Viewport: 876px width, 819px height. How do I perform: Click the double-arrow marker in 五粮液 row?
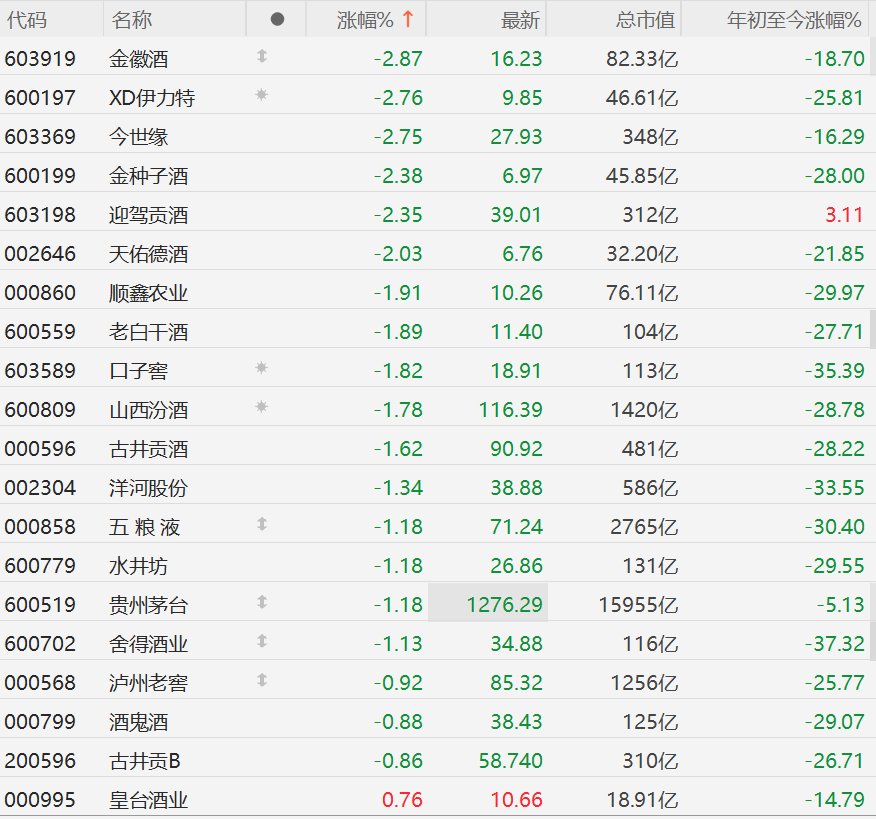click(261, 524)
